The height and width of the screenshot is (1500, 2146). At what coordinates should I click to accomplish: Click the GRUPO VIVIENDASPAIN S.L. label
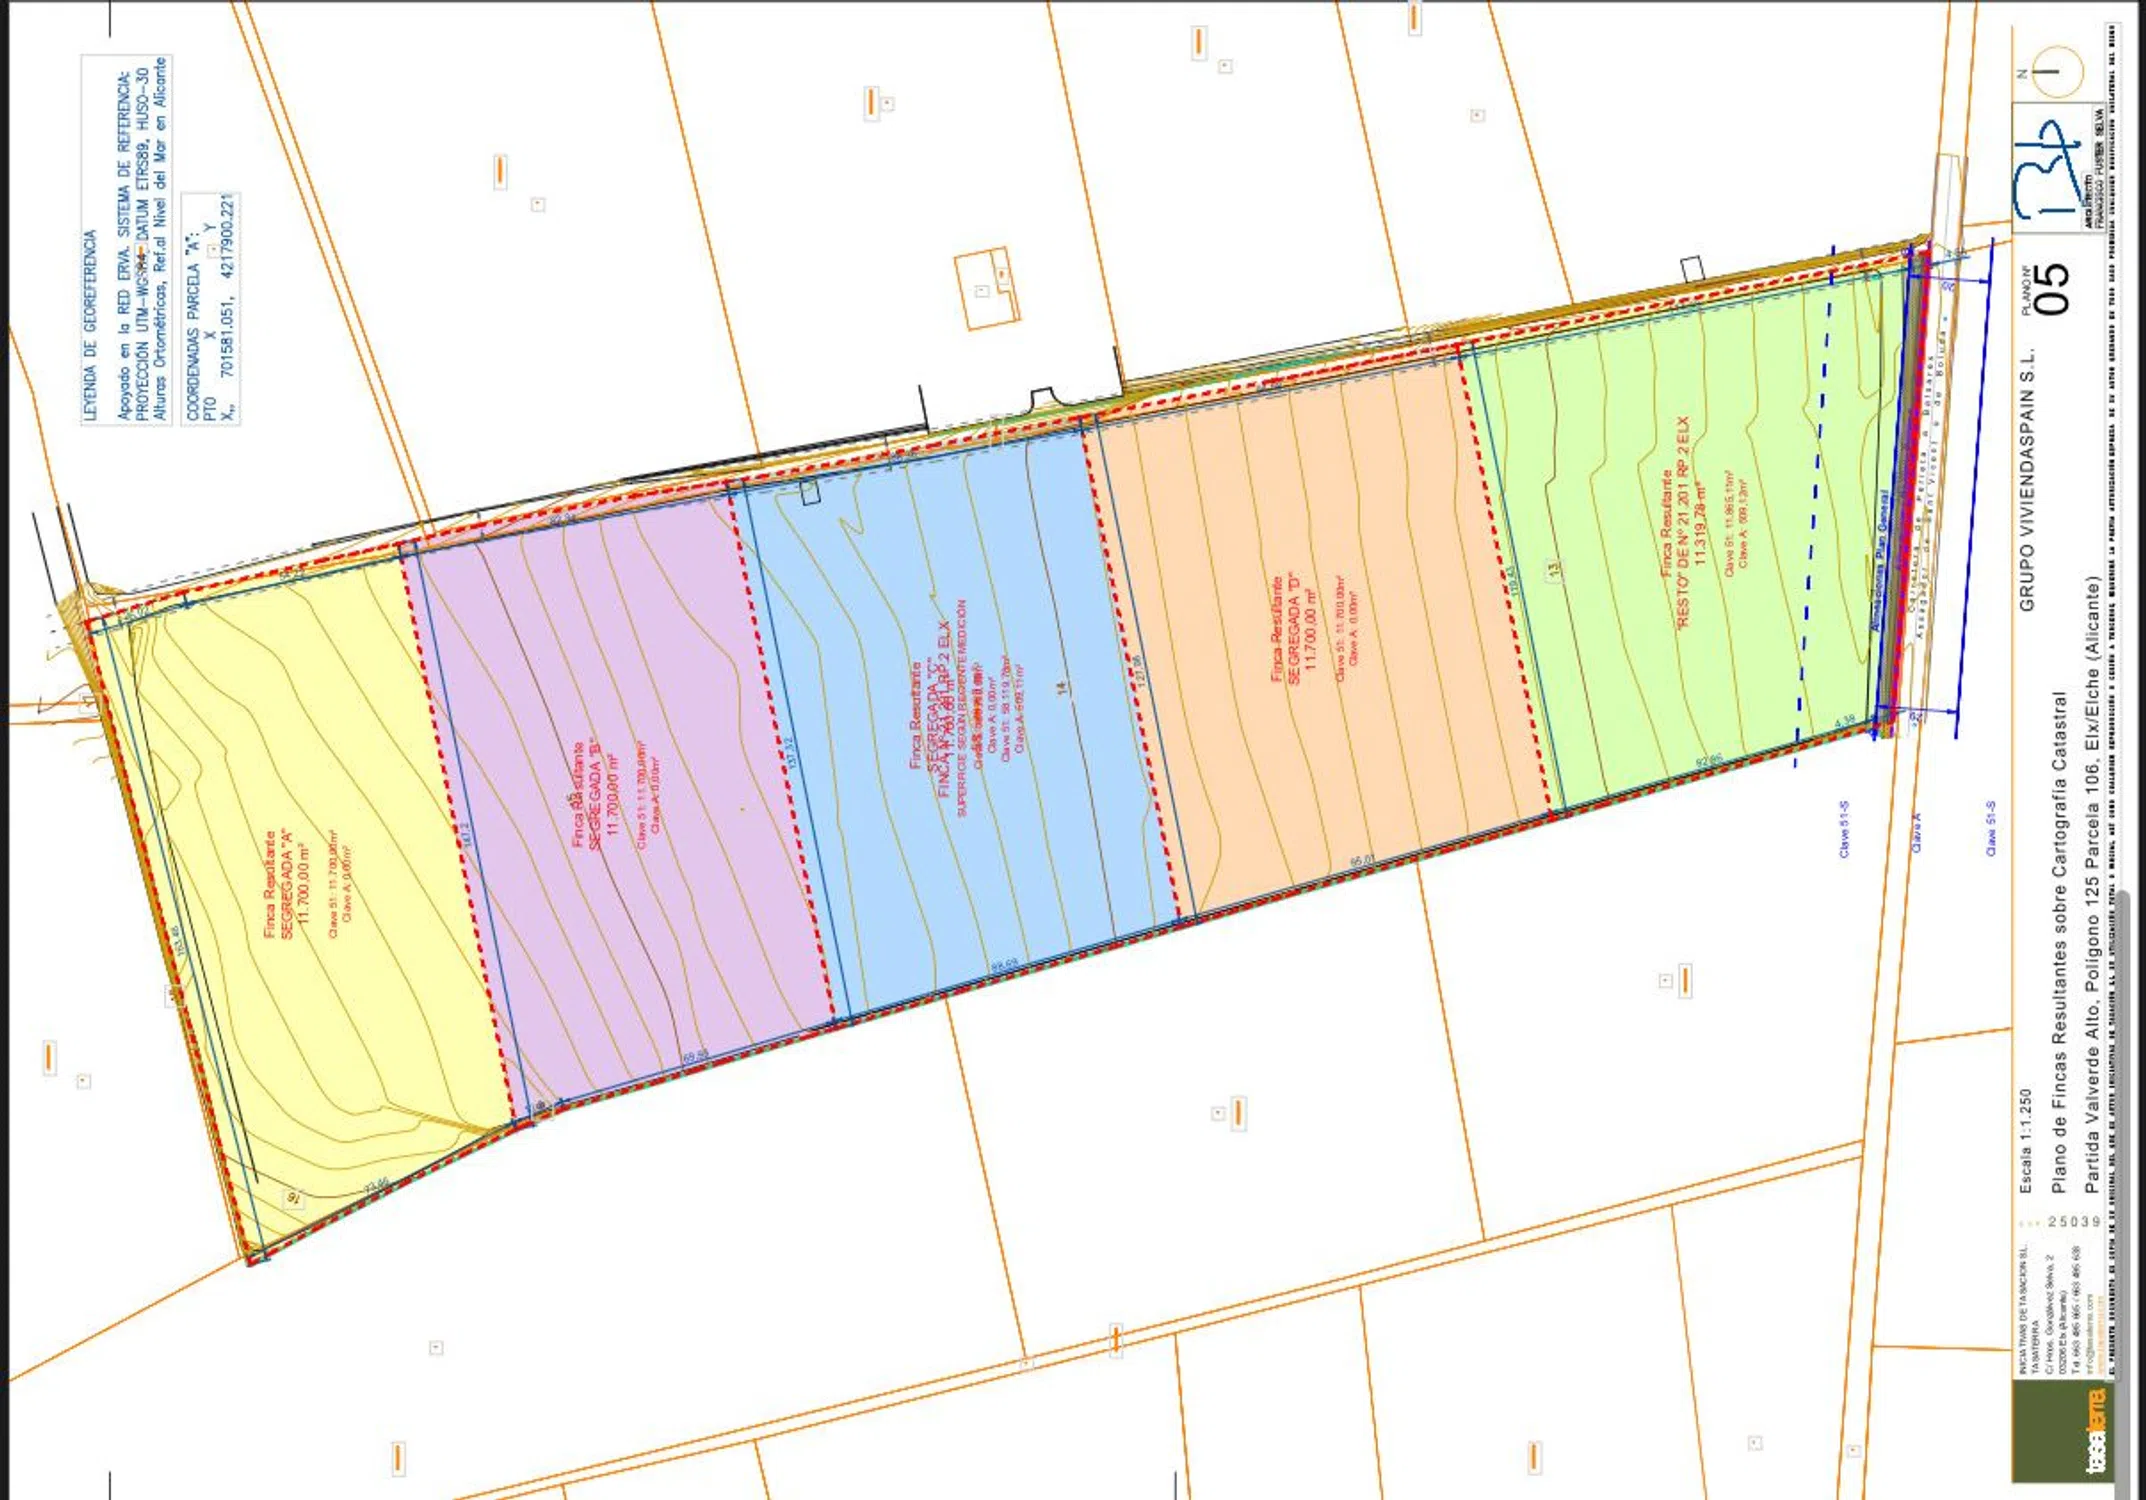pyautogui.click(x=2027, y=480)
